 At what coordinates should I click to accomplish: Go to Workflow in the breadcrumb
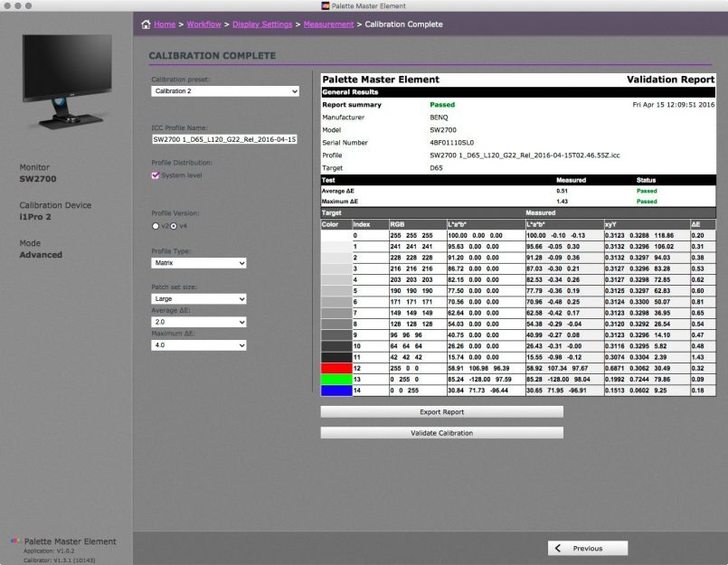tap(204, 24)
